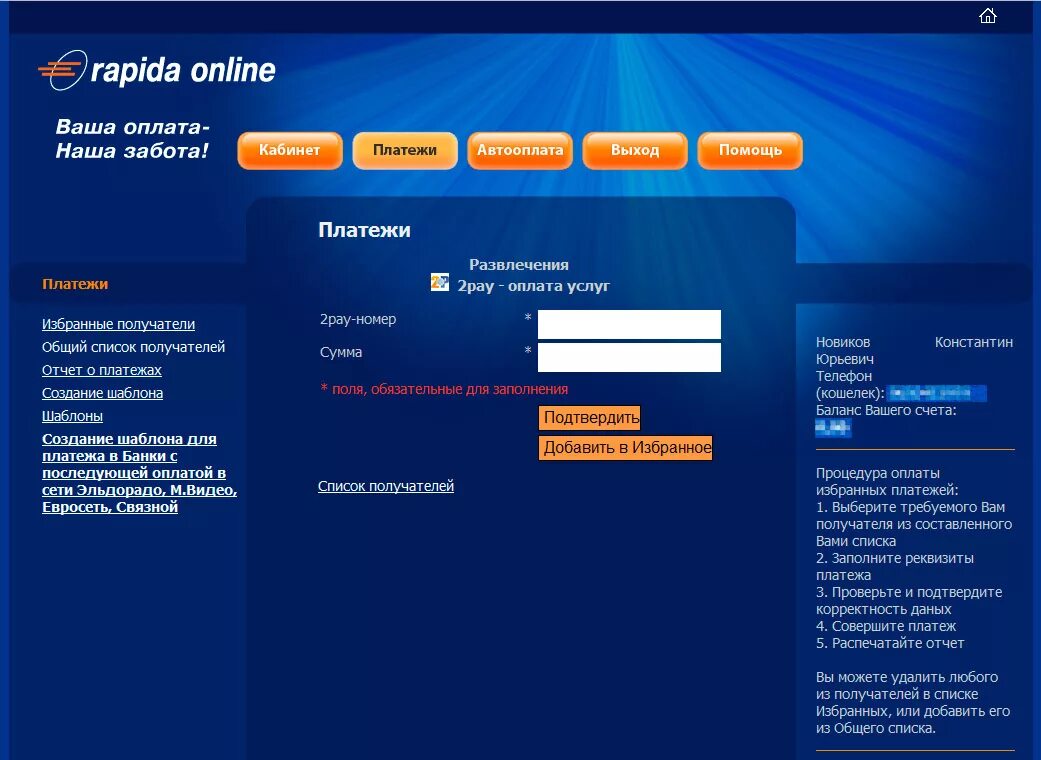Open the Кабинет section
Image resolution: width=1041 pixels, height=760 pixels.
289,151
